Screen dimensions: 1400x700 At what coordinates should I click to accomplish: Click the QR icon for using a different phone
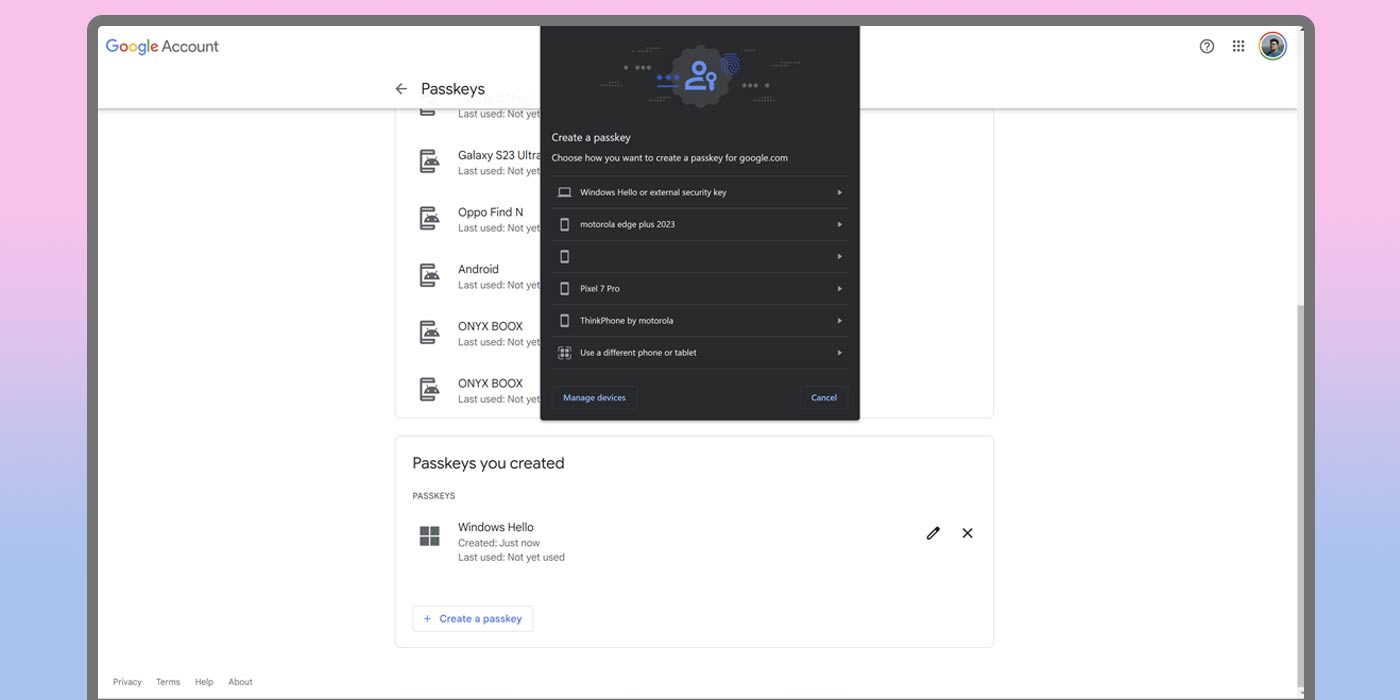click(x=564, y=352)
